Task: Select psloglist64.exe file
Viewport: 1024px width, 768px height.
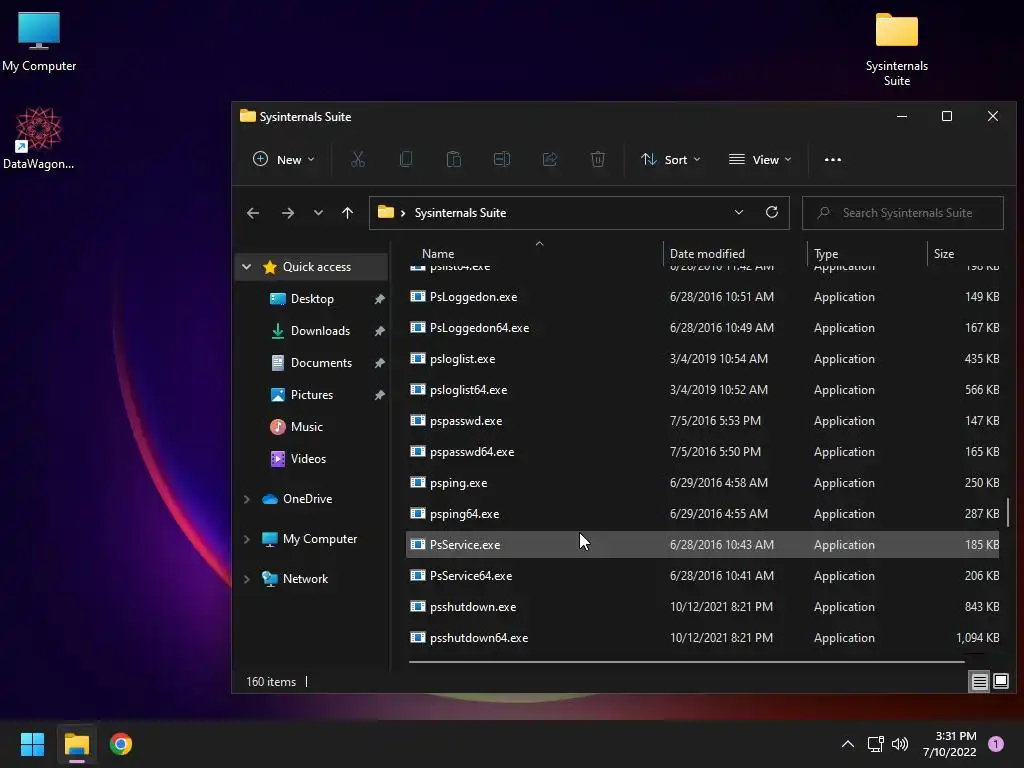Action: point(704,389)
